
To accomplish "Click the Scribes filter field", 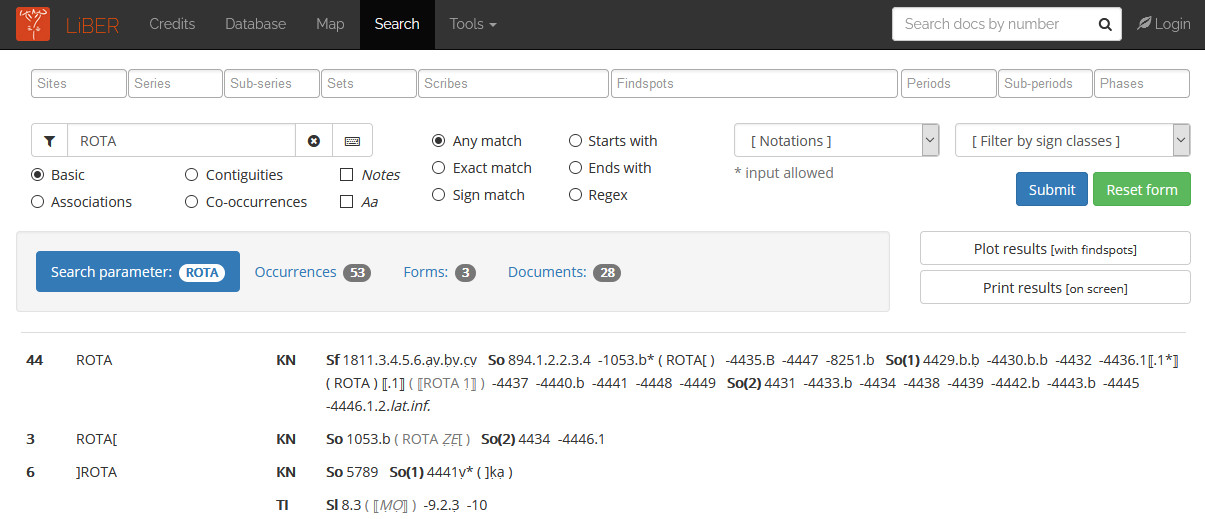I will (x=513, y=83).
